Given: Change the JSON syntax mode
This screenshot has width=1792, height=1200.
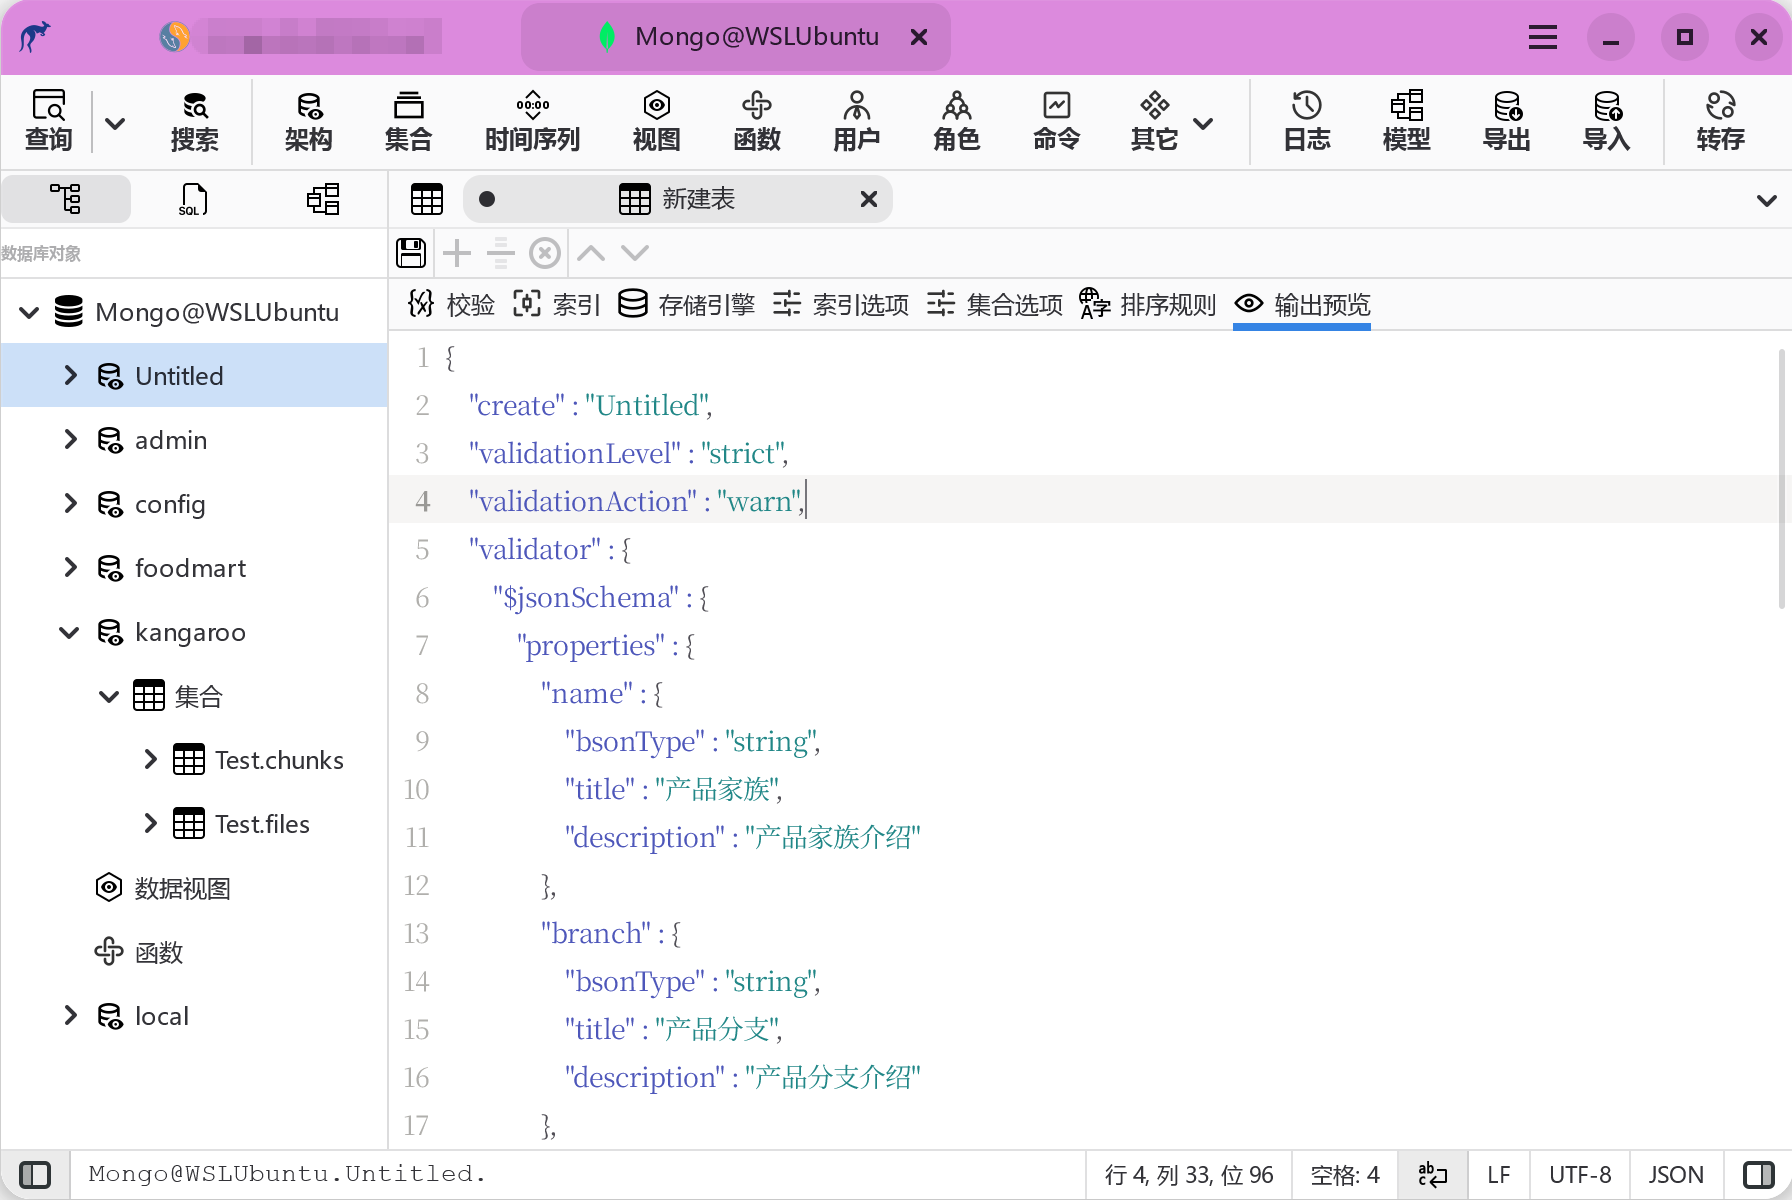Looking at the screenshot, I should coord(1675,1174).
